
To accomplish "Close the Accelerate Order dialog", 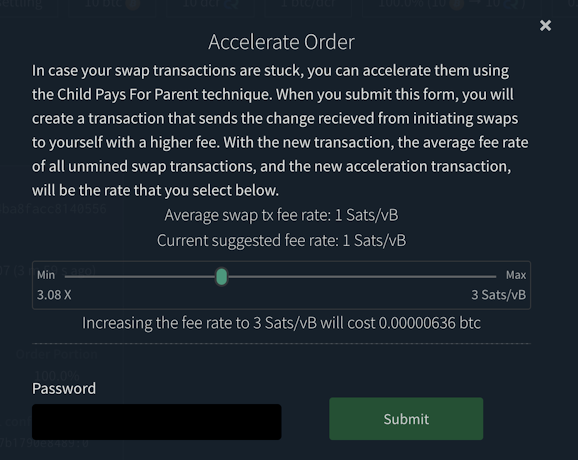I will 545,25.
